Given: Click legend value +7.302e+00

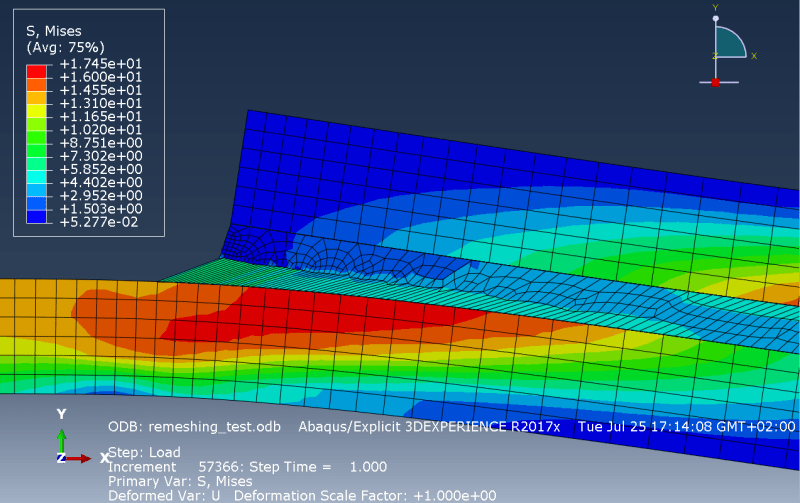Looking at the screenshot, I should [x=101, y=156].
